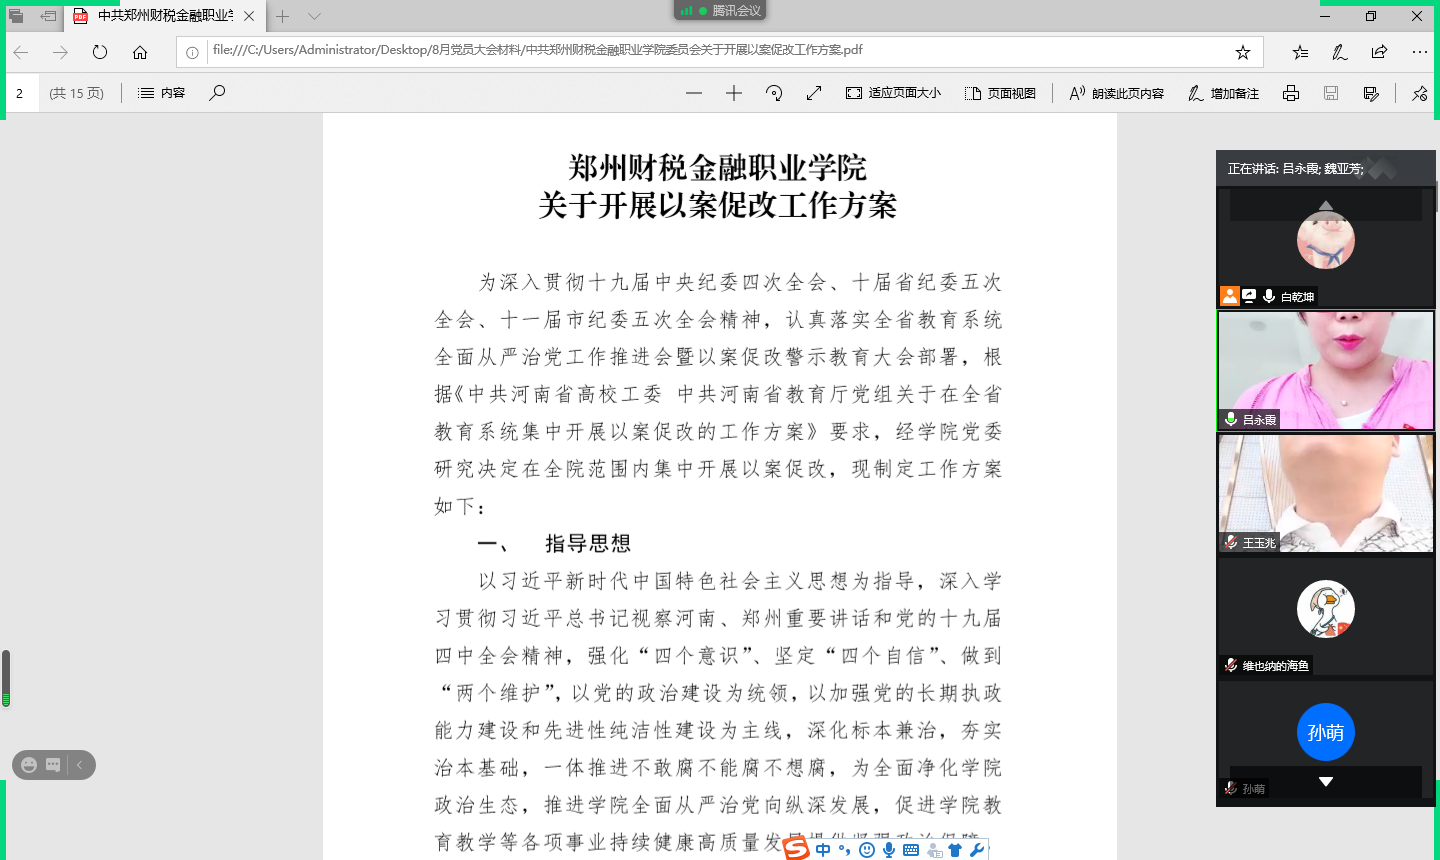Click the browser Back arrow

click(x=21, y=52)
